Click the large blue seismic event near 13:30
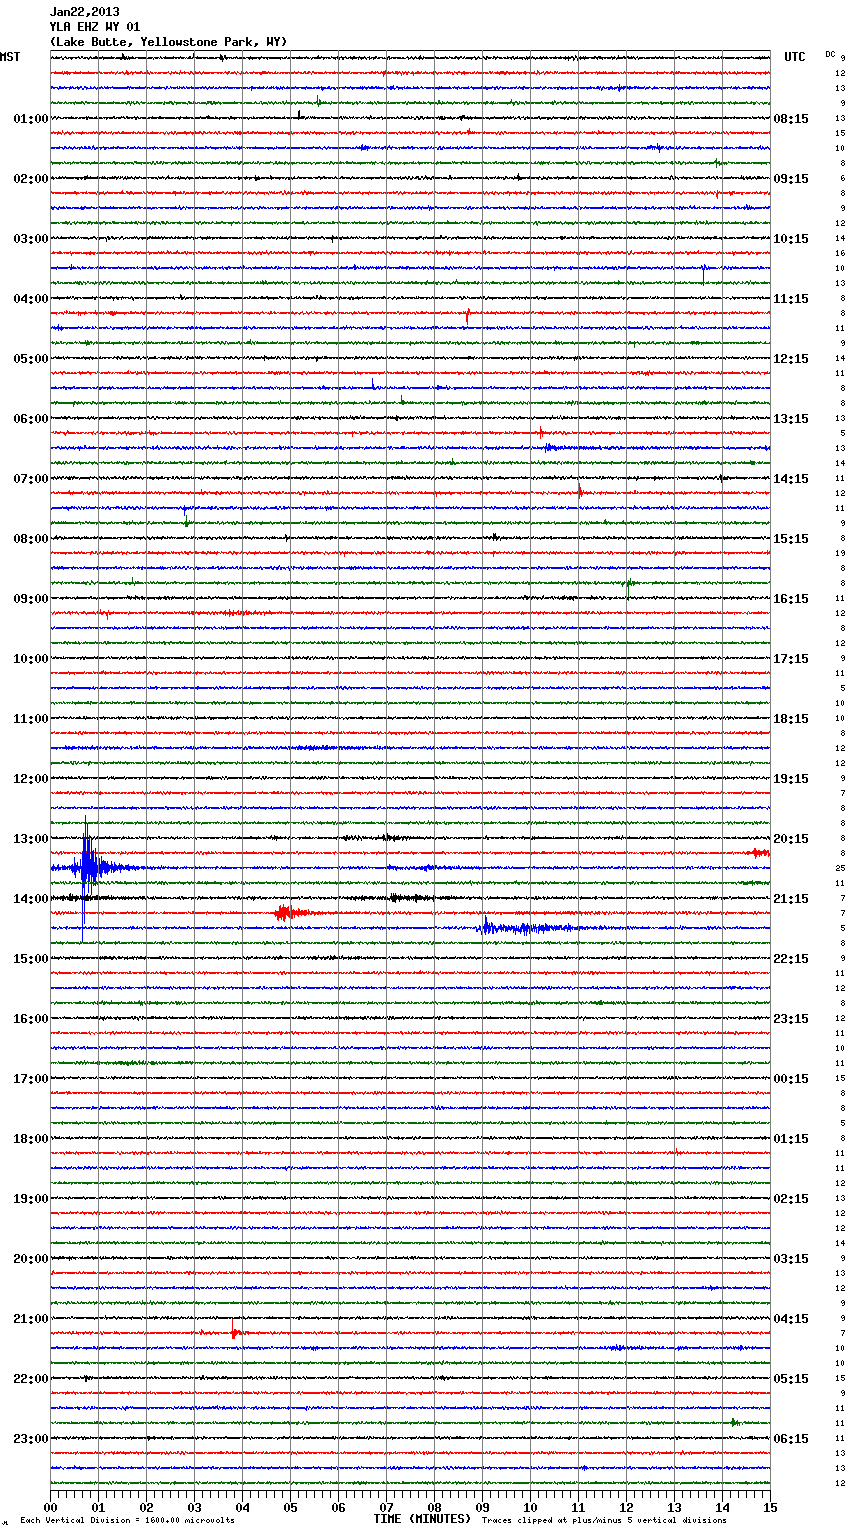This screenshot has height=1534, width=850. click(88, 868)
